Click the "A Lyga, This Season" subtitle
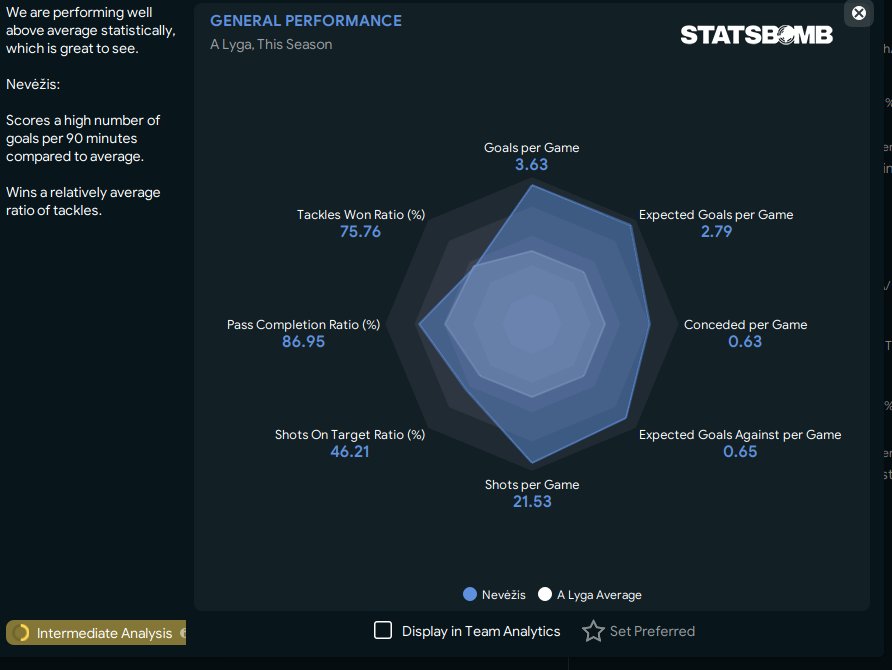The height and width of the screenshot is (670, 892). [x=271, y=45]
